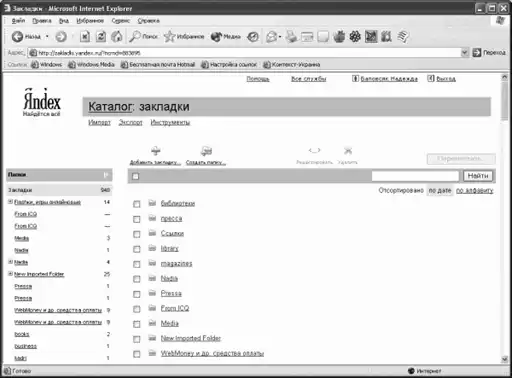Open the Back button history dropdown arrow

pyautogui.click(x=47, y=36)
